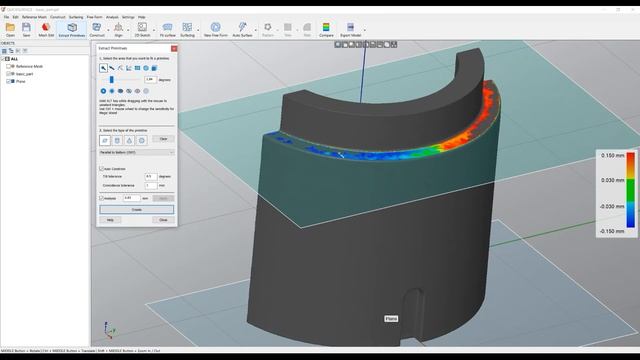Expand the Construct tool dropdown arrow
Screen dimensions: 640x360
108,30
